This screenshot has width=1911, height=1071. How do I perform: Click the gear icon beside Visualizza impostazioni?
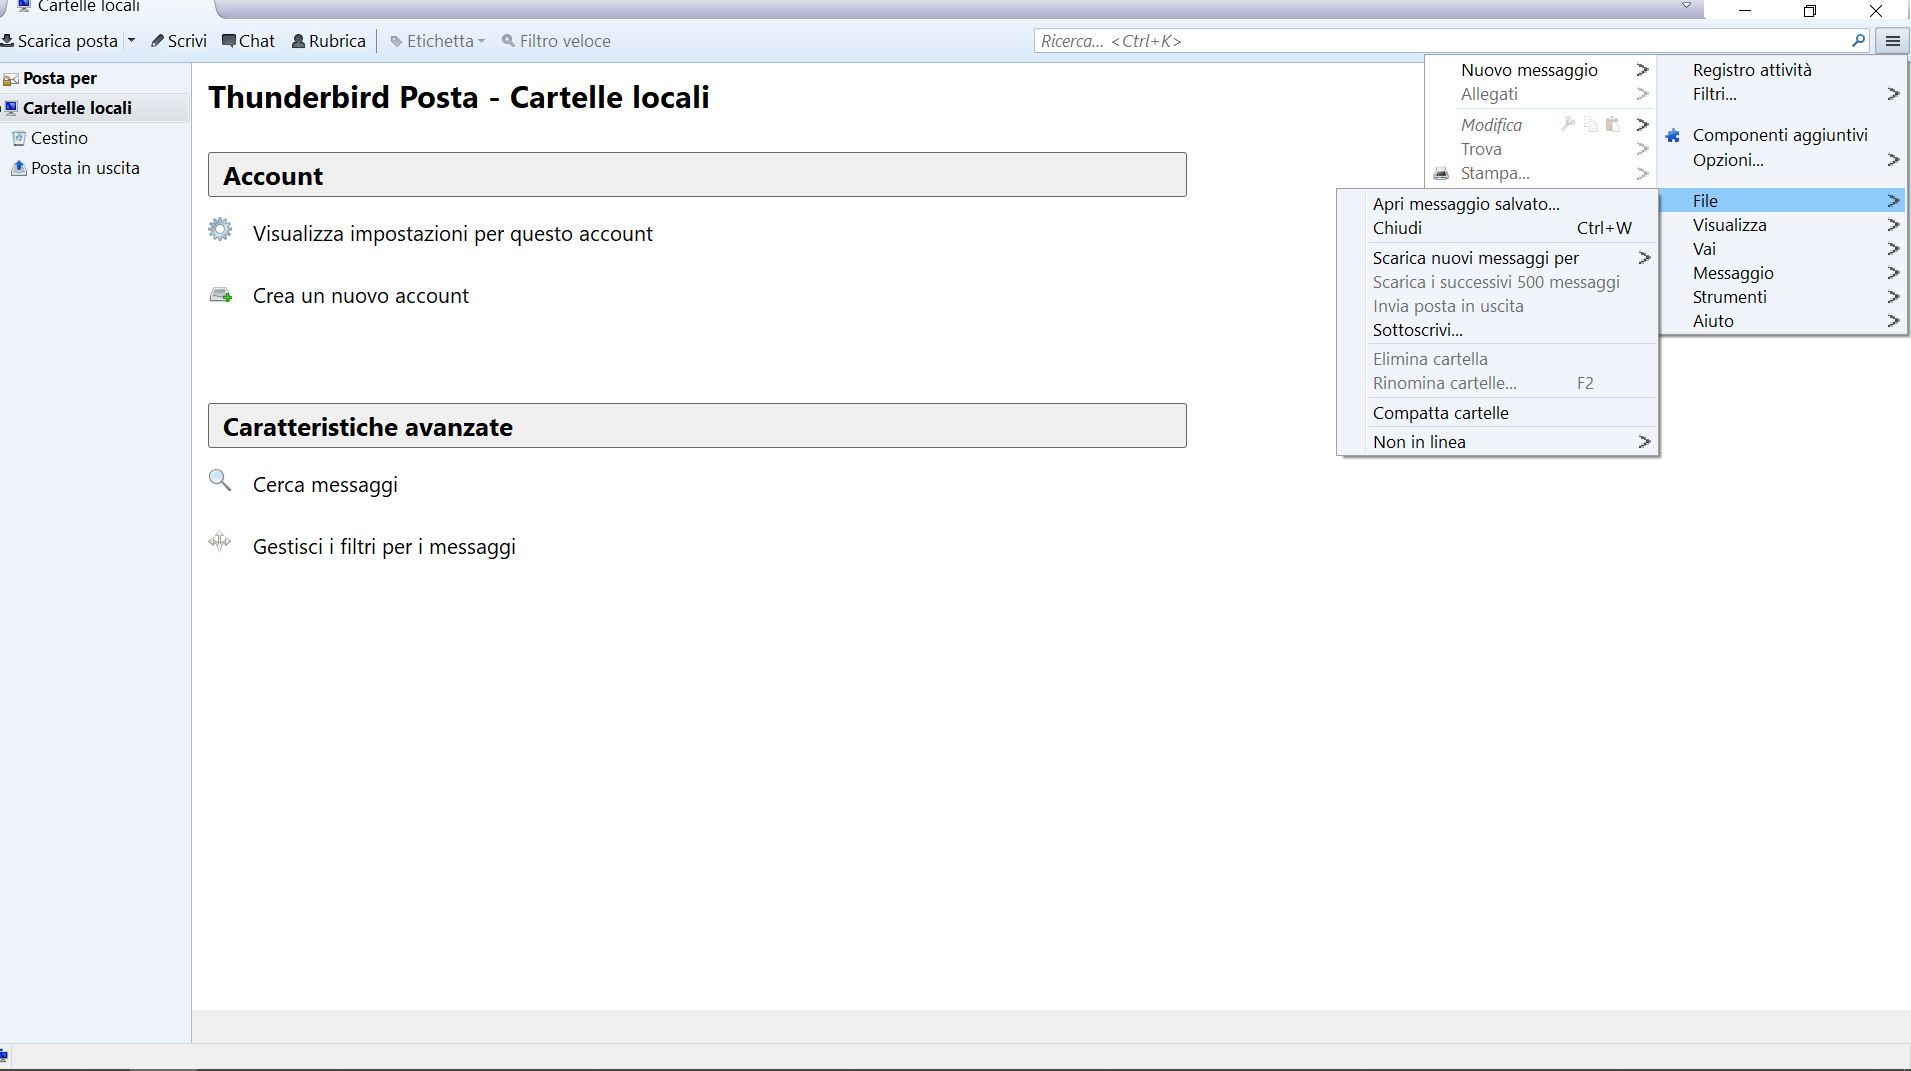point(220,230)
